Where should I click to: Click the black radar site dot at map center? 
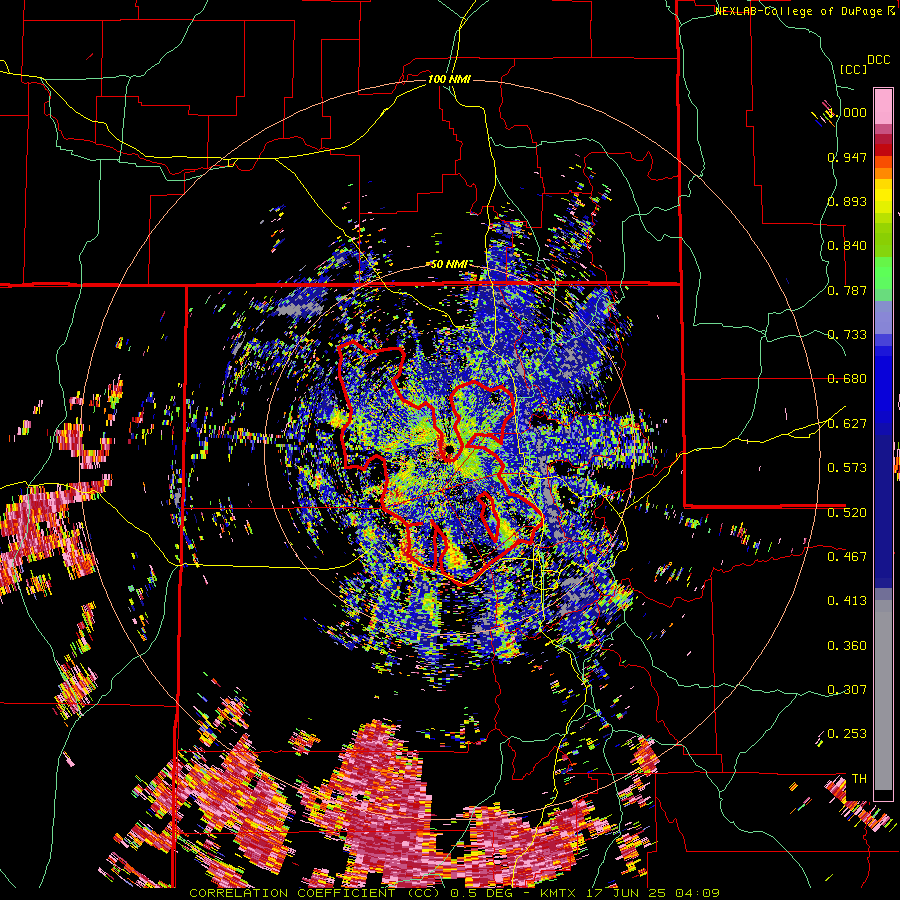coord(448,449)
